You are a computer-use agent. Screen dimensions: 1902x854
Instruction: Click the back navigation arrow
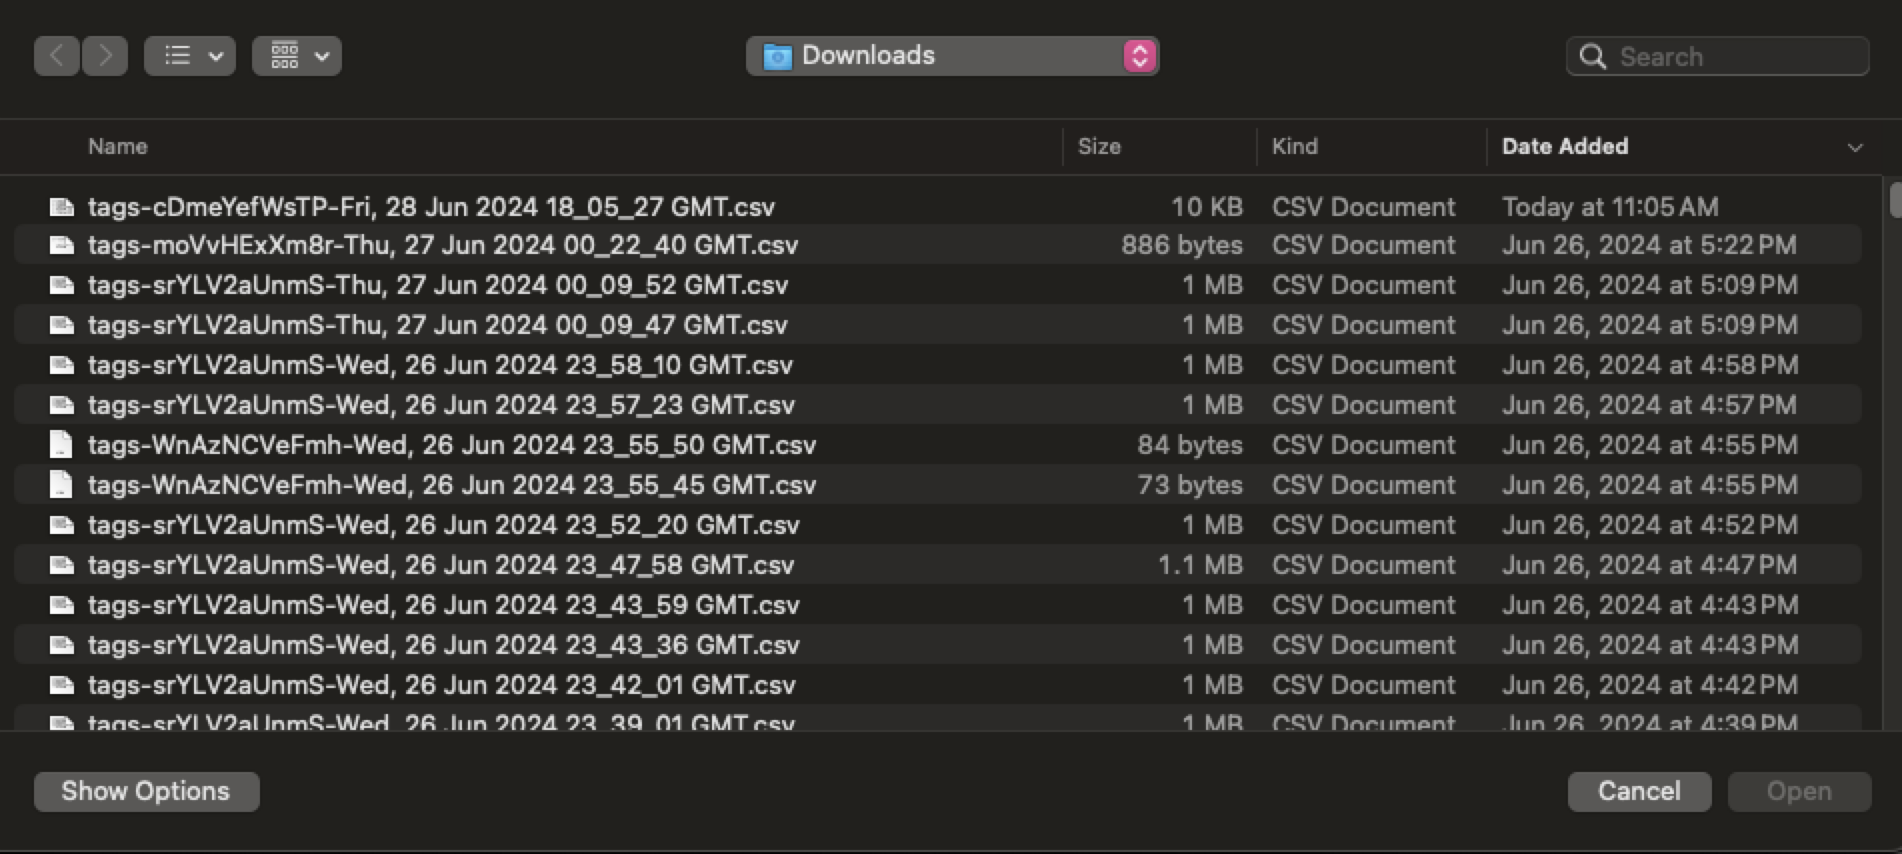[57, 56]
